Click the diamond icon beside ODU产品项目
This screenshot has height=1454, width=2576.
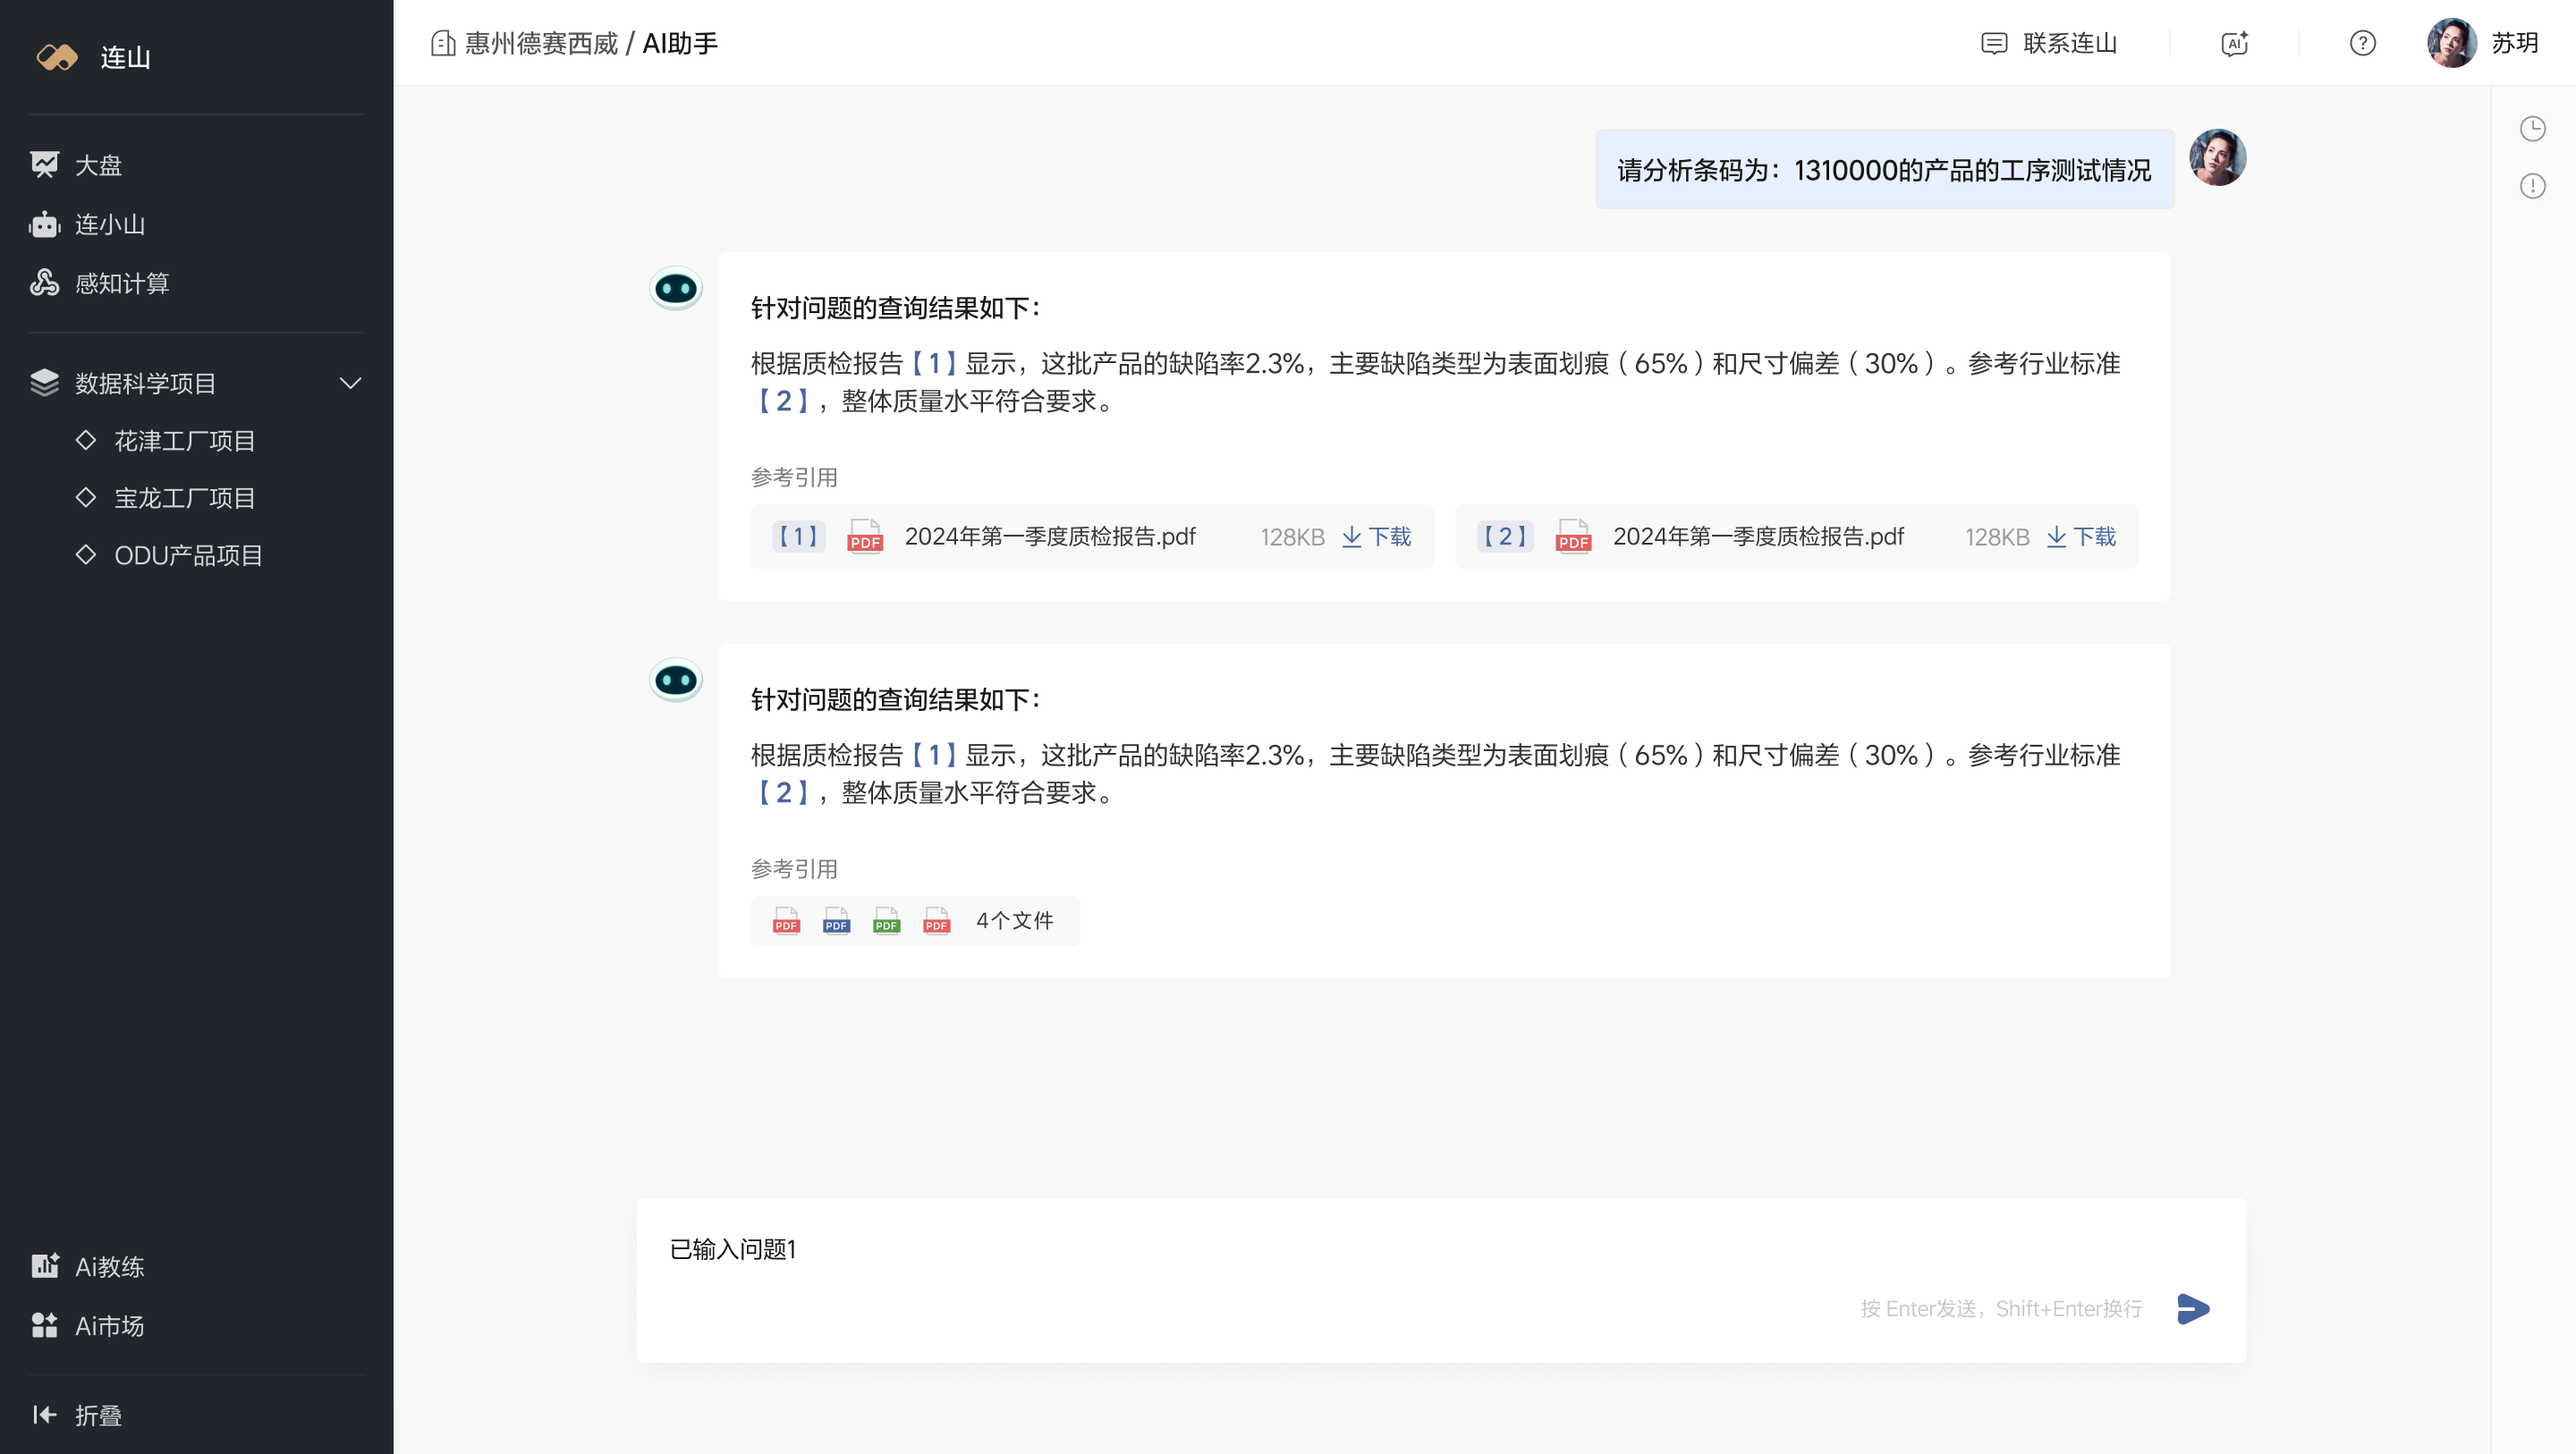point(86,554)
